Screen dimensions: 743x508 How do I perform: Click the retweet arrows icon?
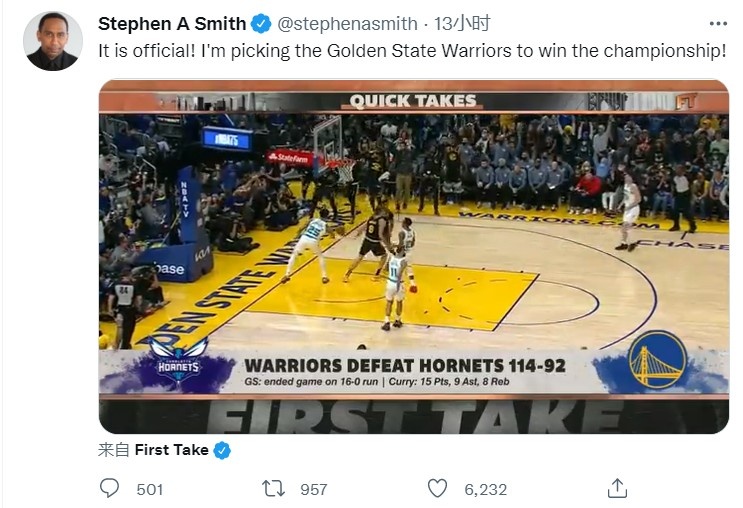tap(273, 488)
